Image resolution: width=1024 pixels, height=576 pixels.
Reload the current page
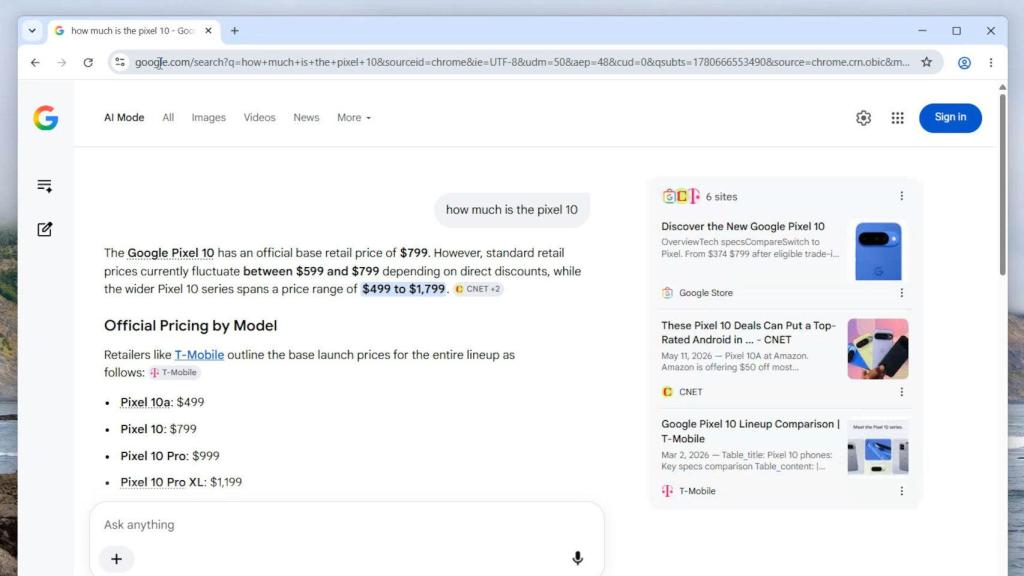click(88, 62)
